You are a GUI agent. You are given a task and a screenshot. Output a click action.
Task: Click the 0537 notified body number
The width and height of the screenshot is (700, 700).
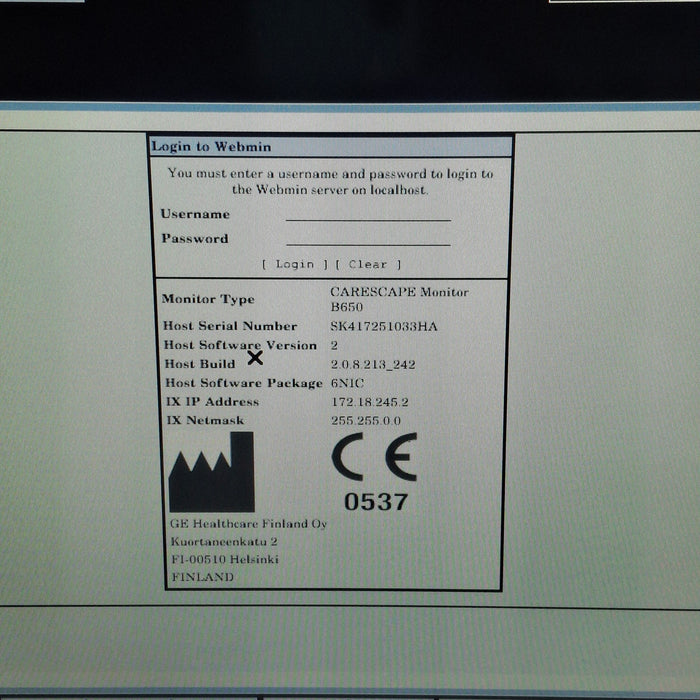coord(375,502)
